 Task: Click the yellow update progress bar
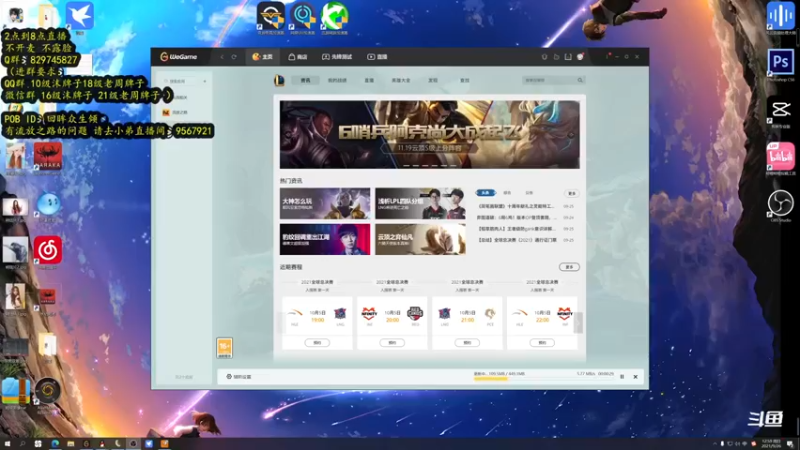point(490,379)
